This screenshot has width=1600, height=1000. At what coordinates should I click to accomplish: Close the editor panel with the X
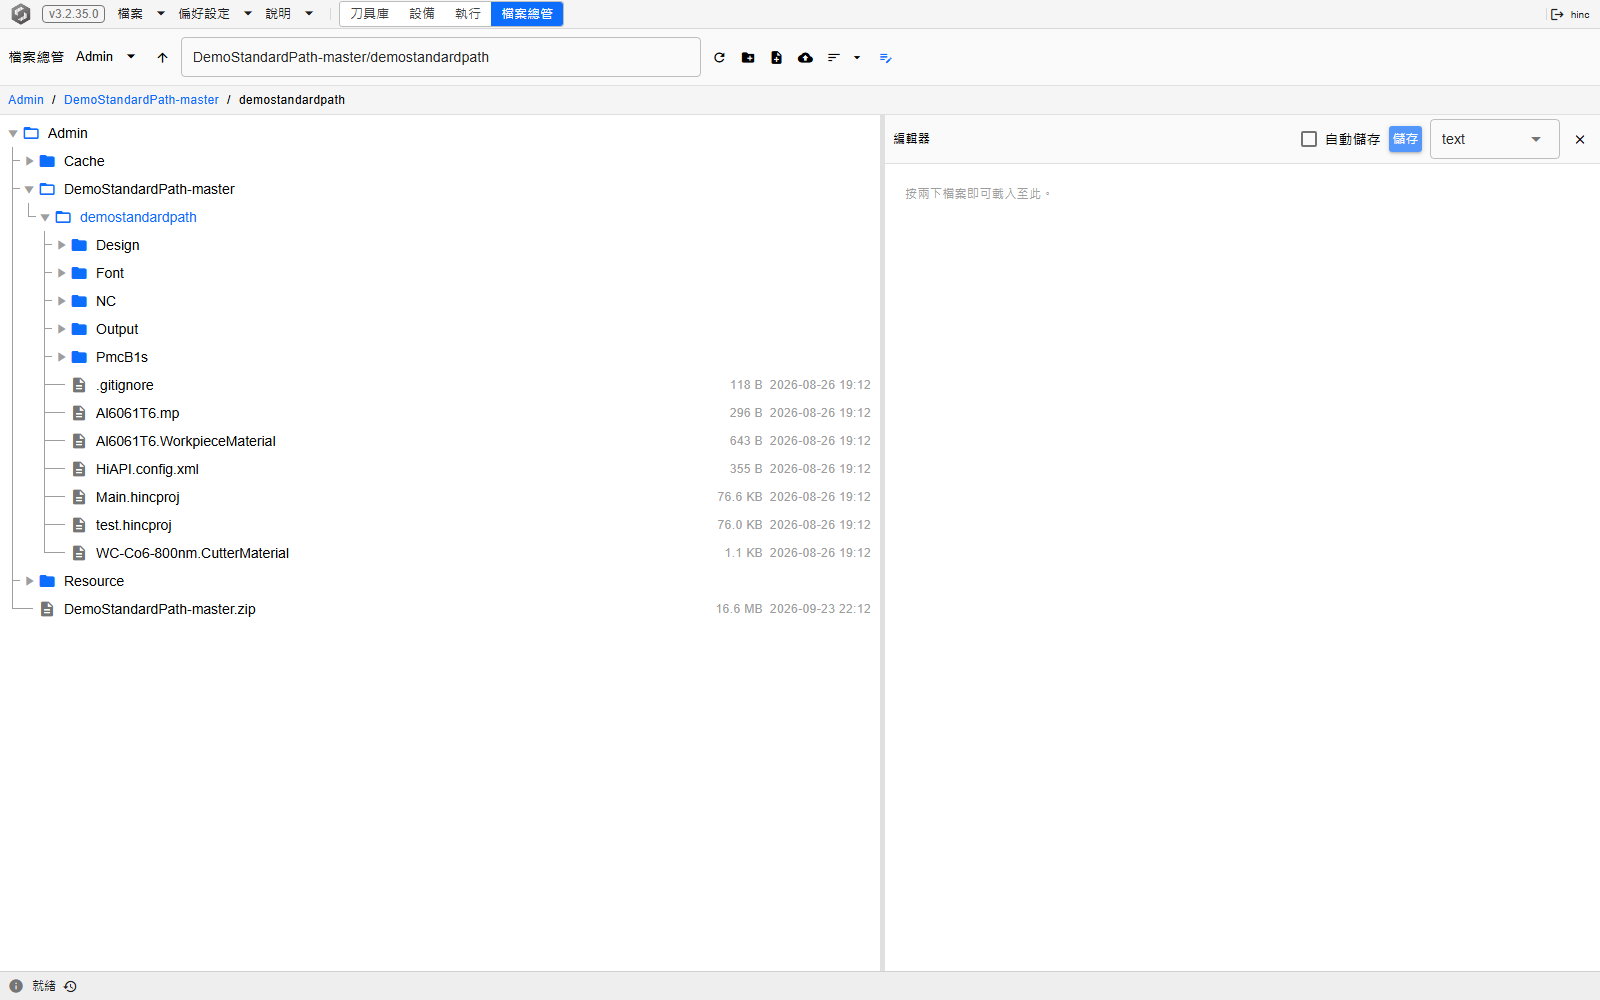pos(1580,139)
